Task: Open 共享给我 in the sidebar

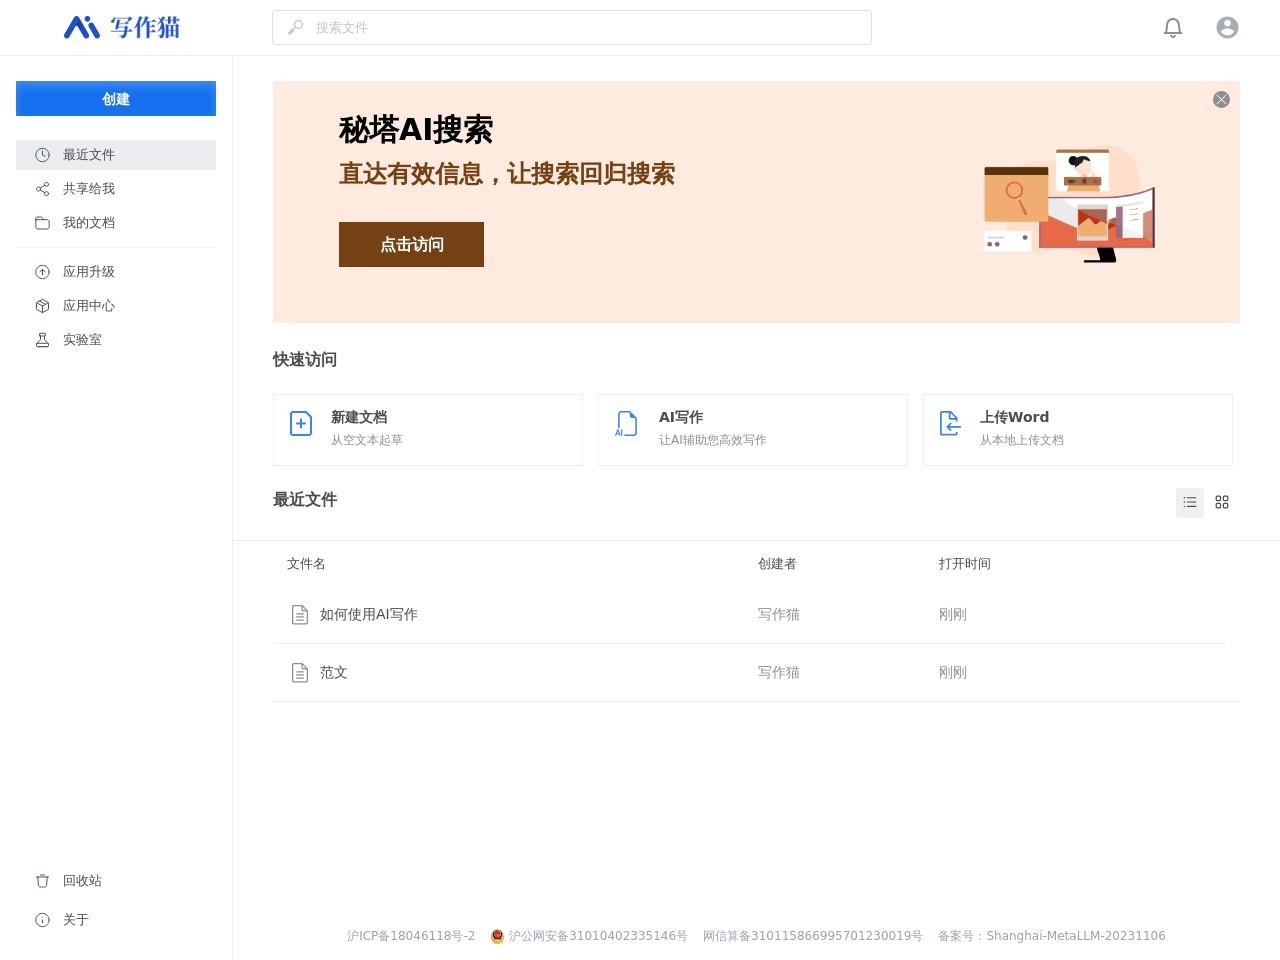Action: point(89,189)
